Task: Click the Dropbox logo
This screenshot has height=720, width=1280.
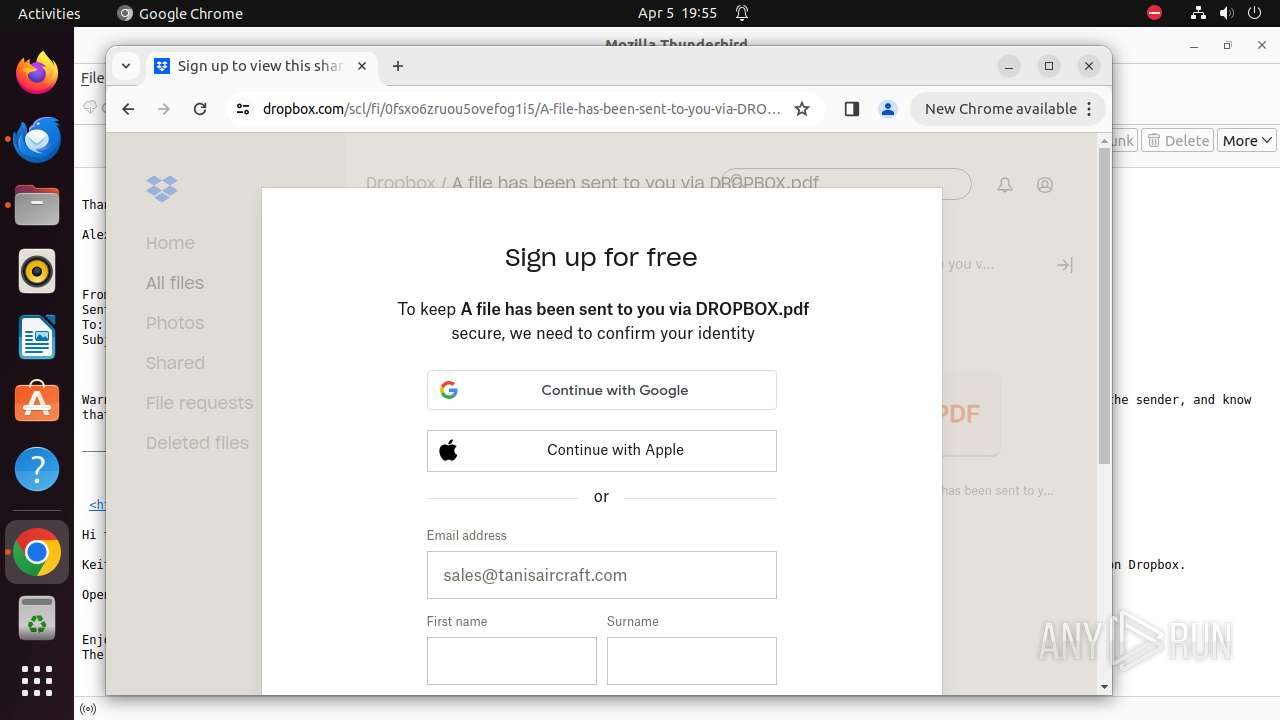Action: click(162, 188)
